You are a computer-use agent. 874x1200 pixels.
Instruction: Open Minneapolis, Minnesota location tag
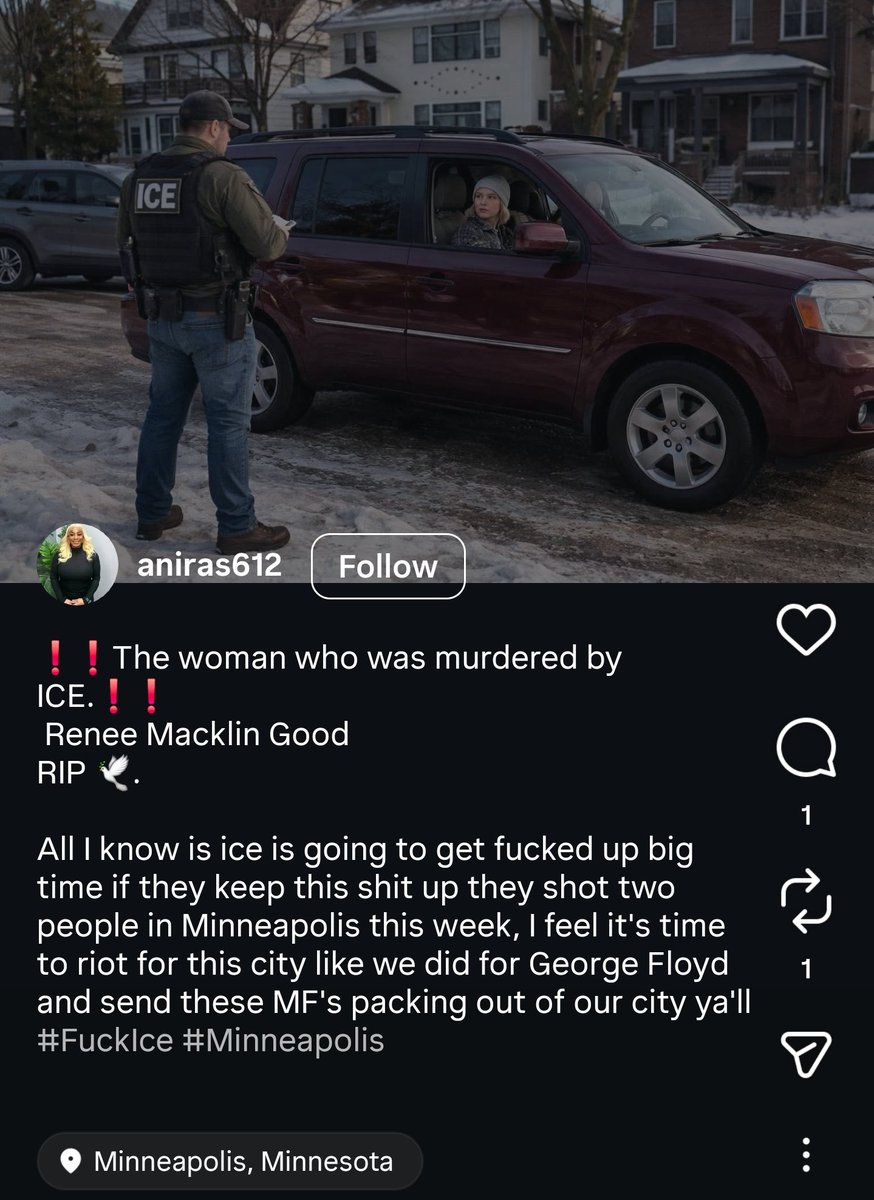click(x=230, y=1162)
